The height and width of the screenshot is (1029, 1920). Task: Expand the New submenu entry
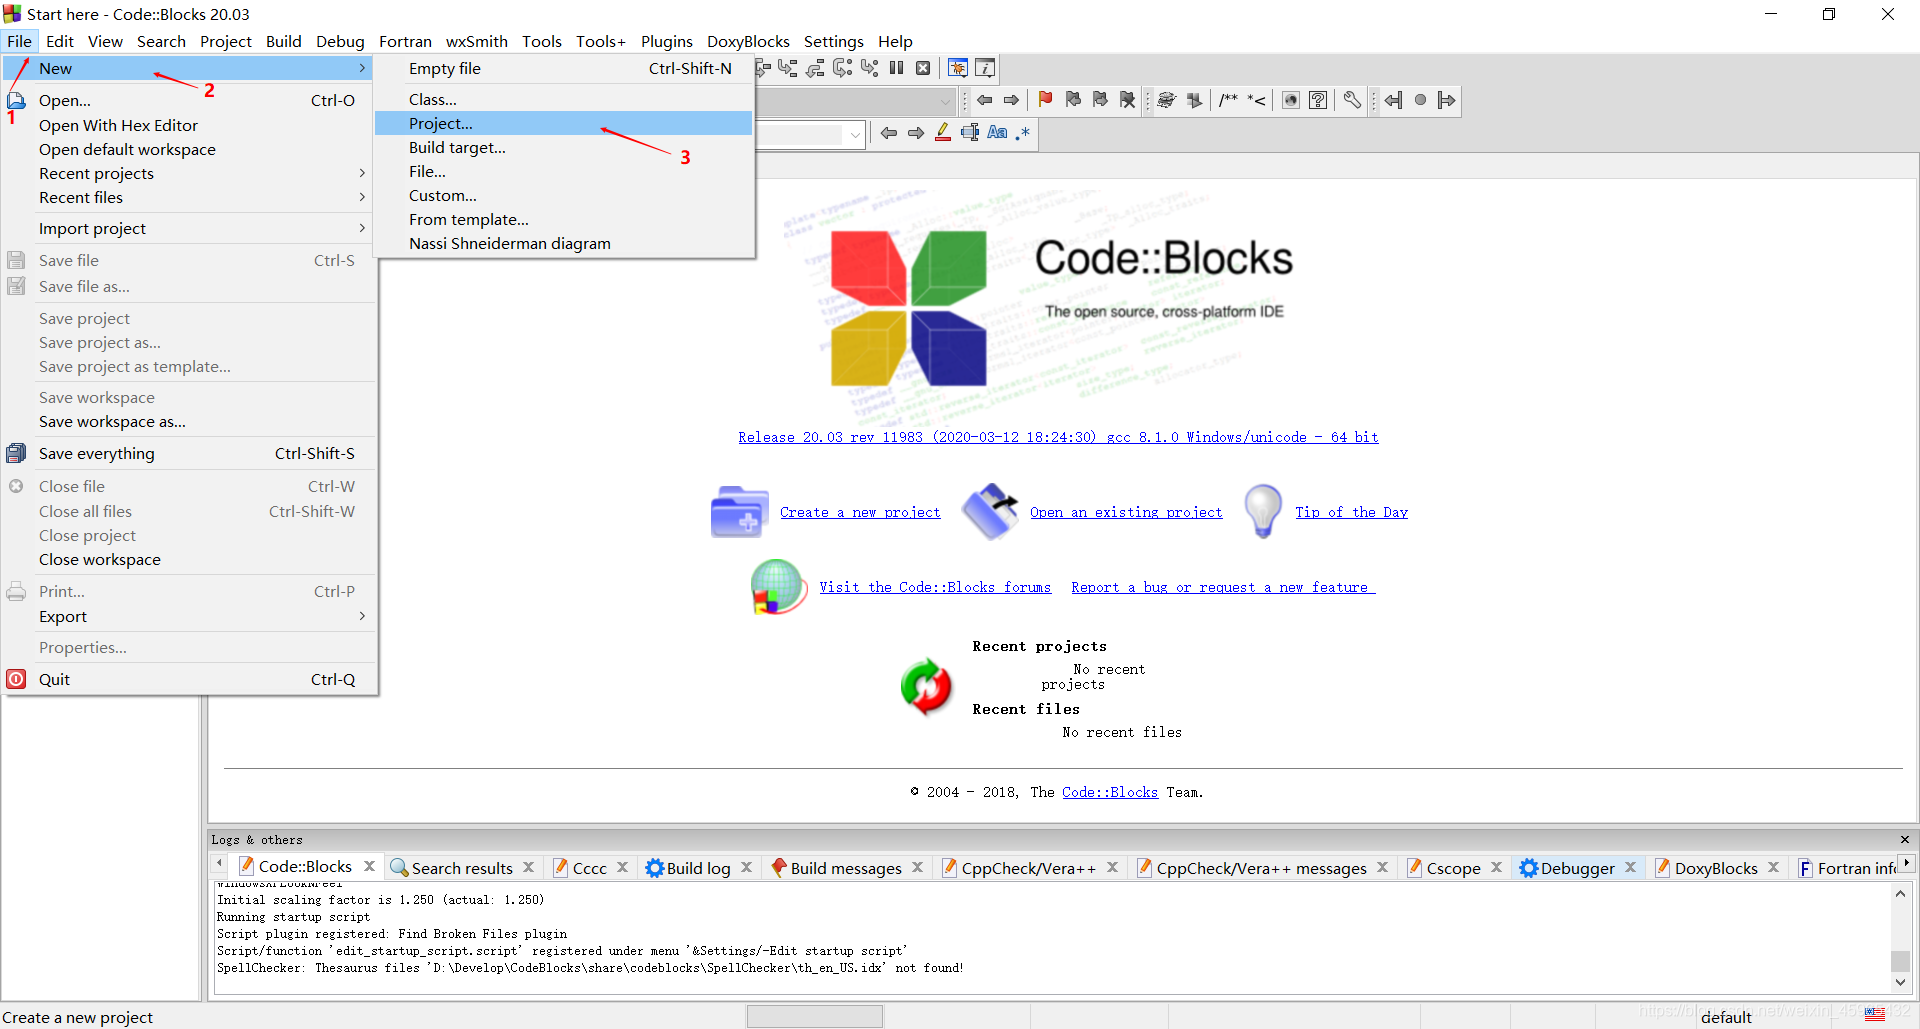point(188,68)
